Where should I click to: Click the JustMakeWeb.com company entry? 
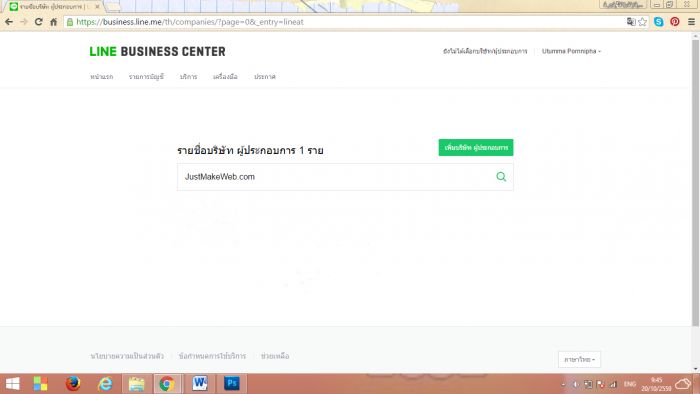pos(220,177)
